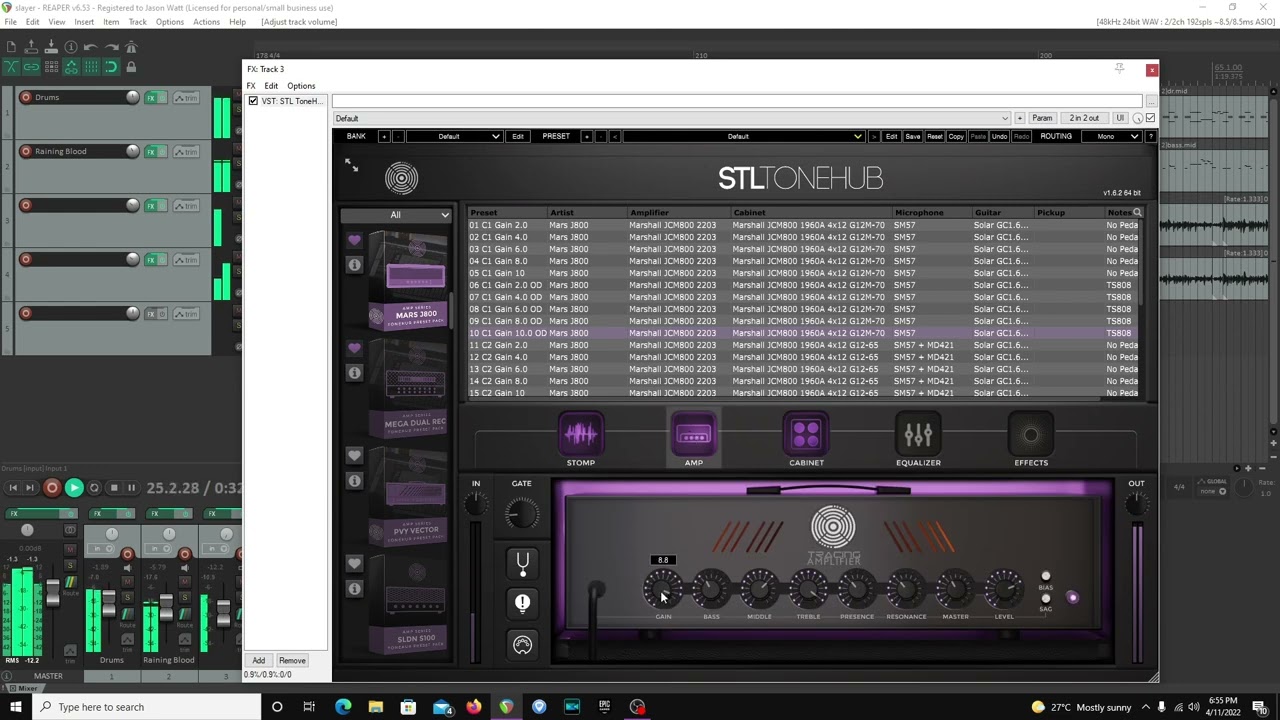Expand the FX preset Default combo box
1280x720 pixels.
[671, 118]
